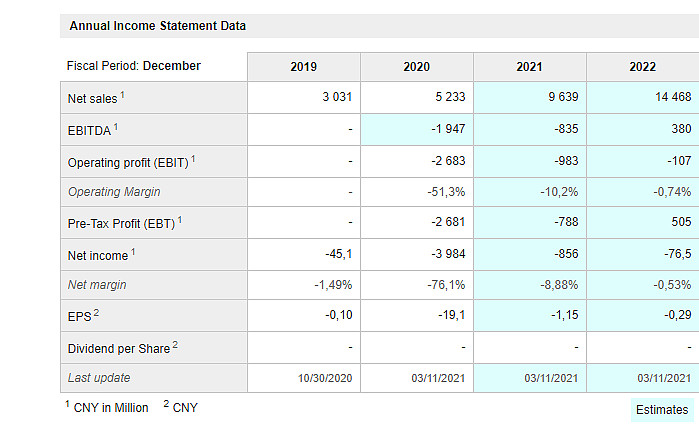699x446 pixels.
Task: Select the 2022 column header
Action: [642, 67]
